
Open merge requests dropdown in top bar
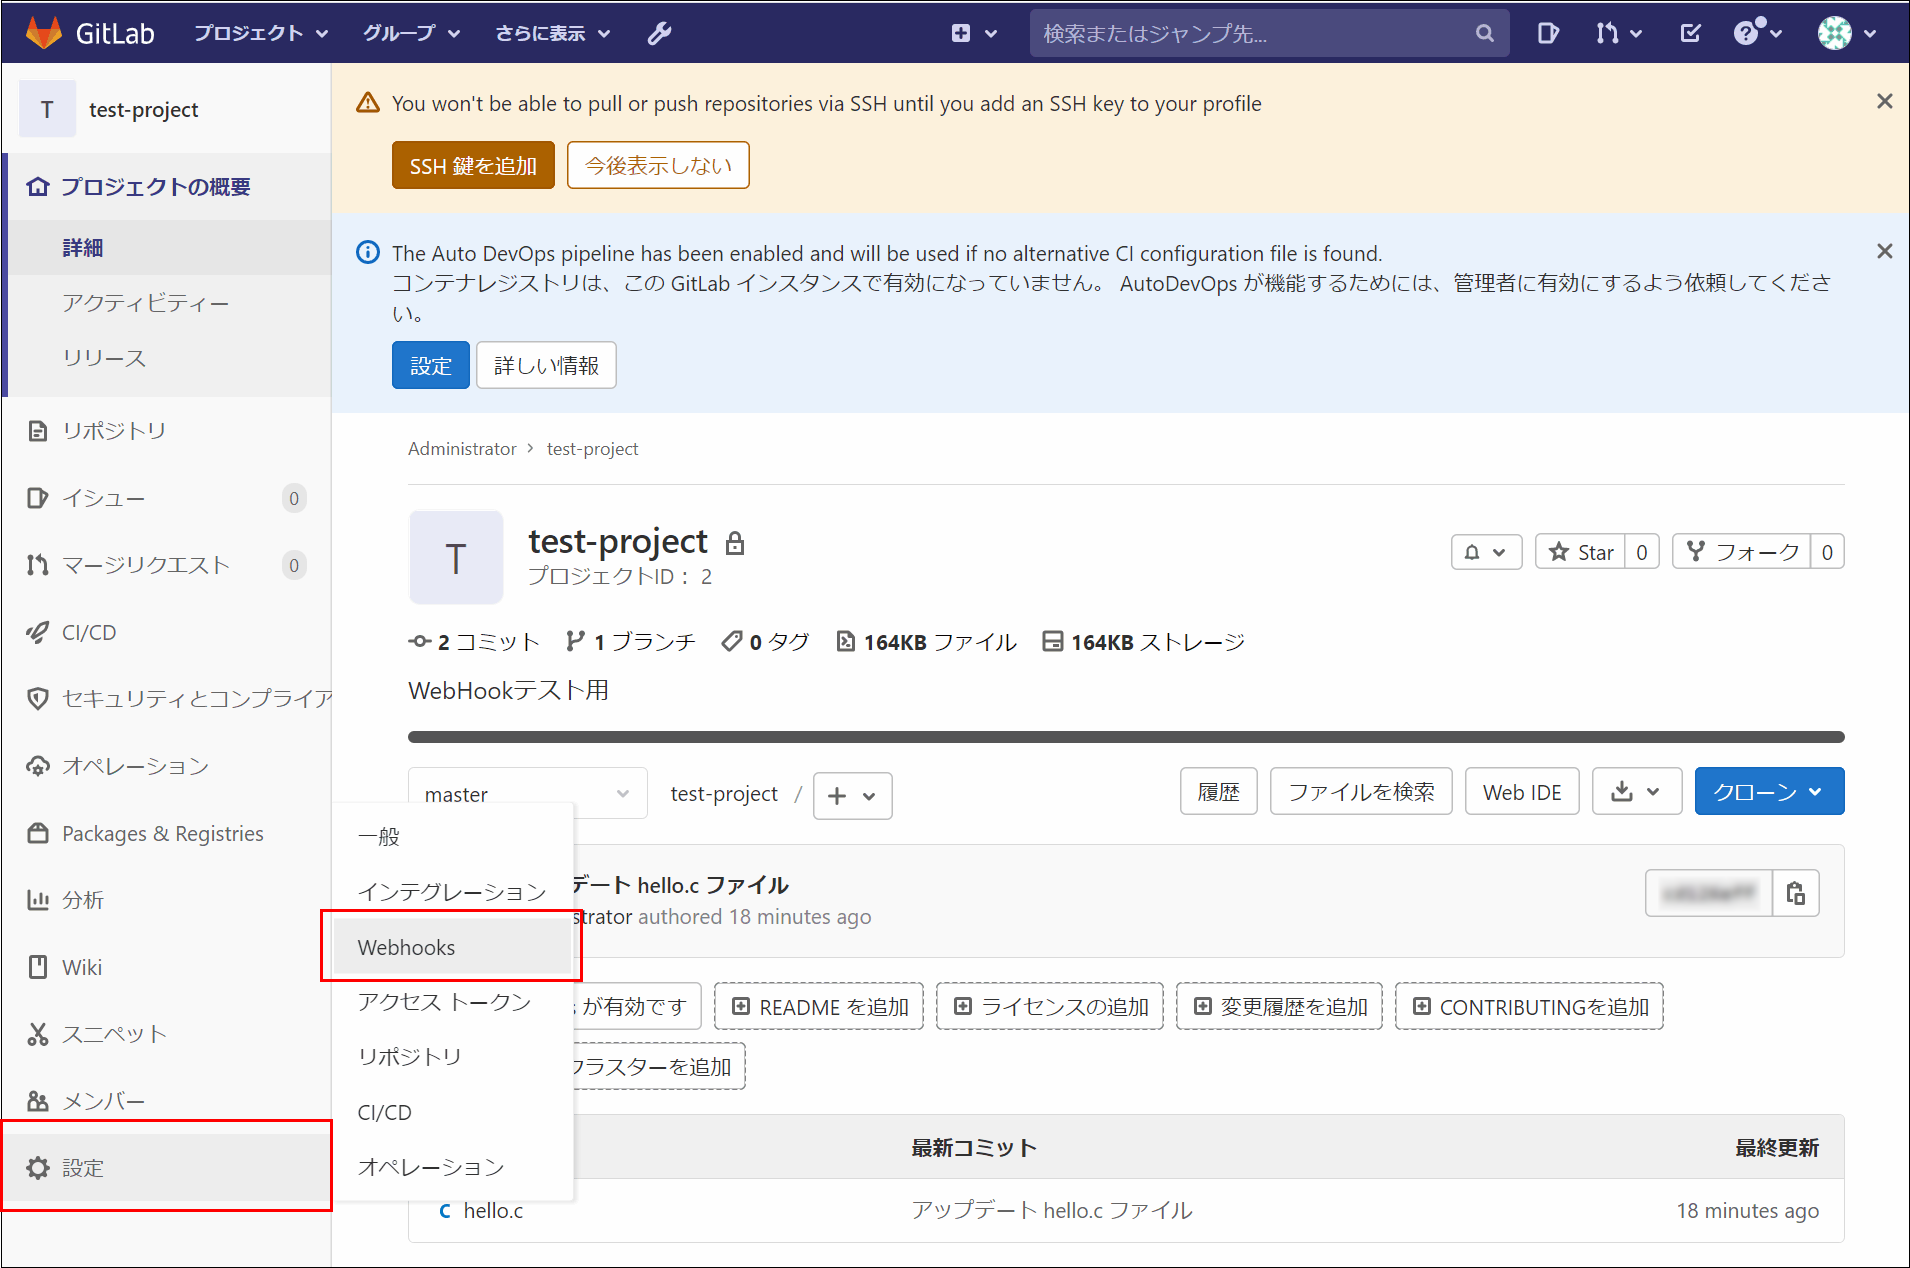tap(1618, 33)
